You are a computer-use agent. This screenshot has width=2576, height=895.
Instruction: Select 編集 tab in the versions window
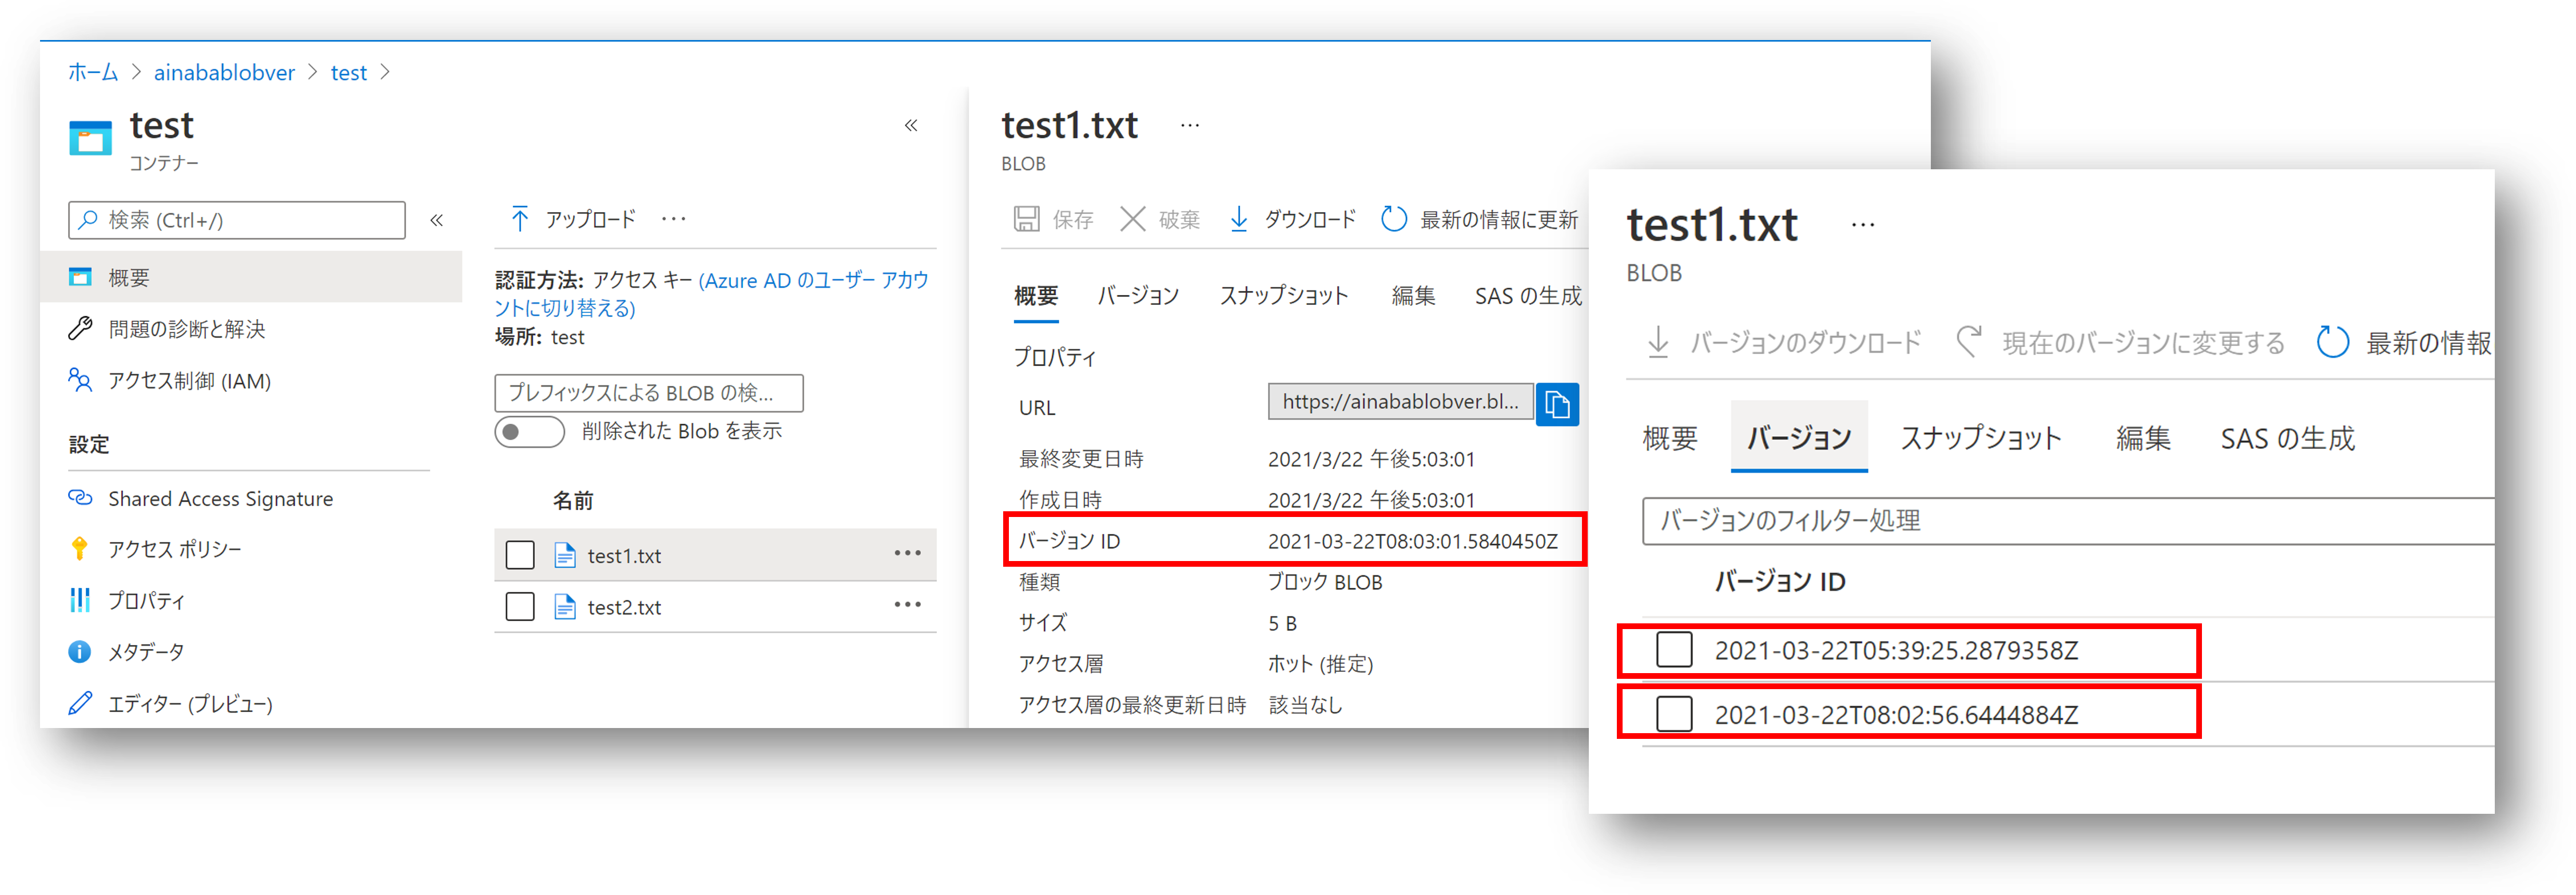pyautogui.click(x=2143, y=438)
